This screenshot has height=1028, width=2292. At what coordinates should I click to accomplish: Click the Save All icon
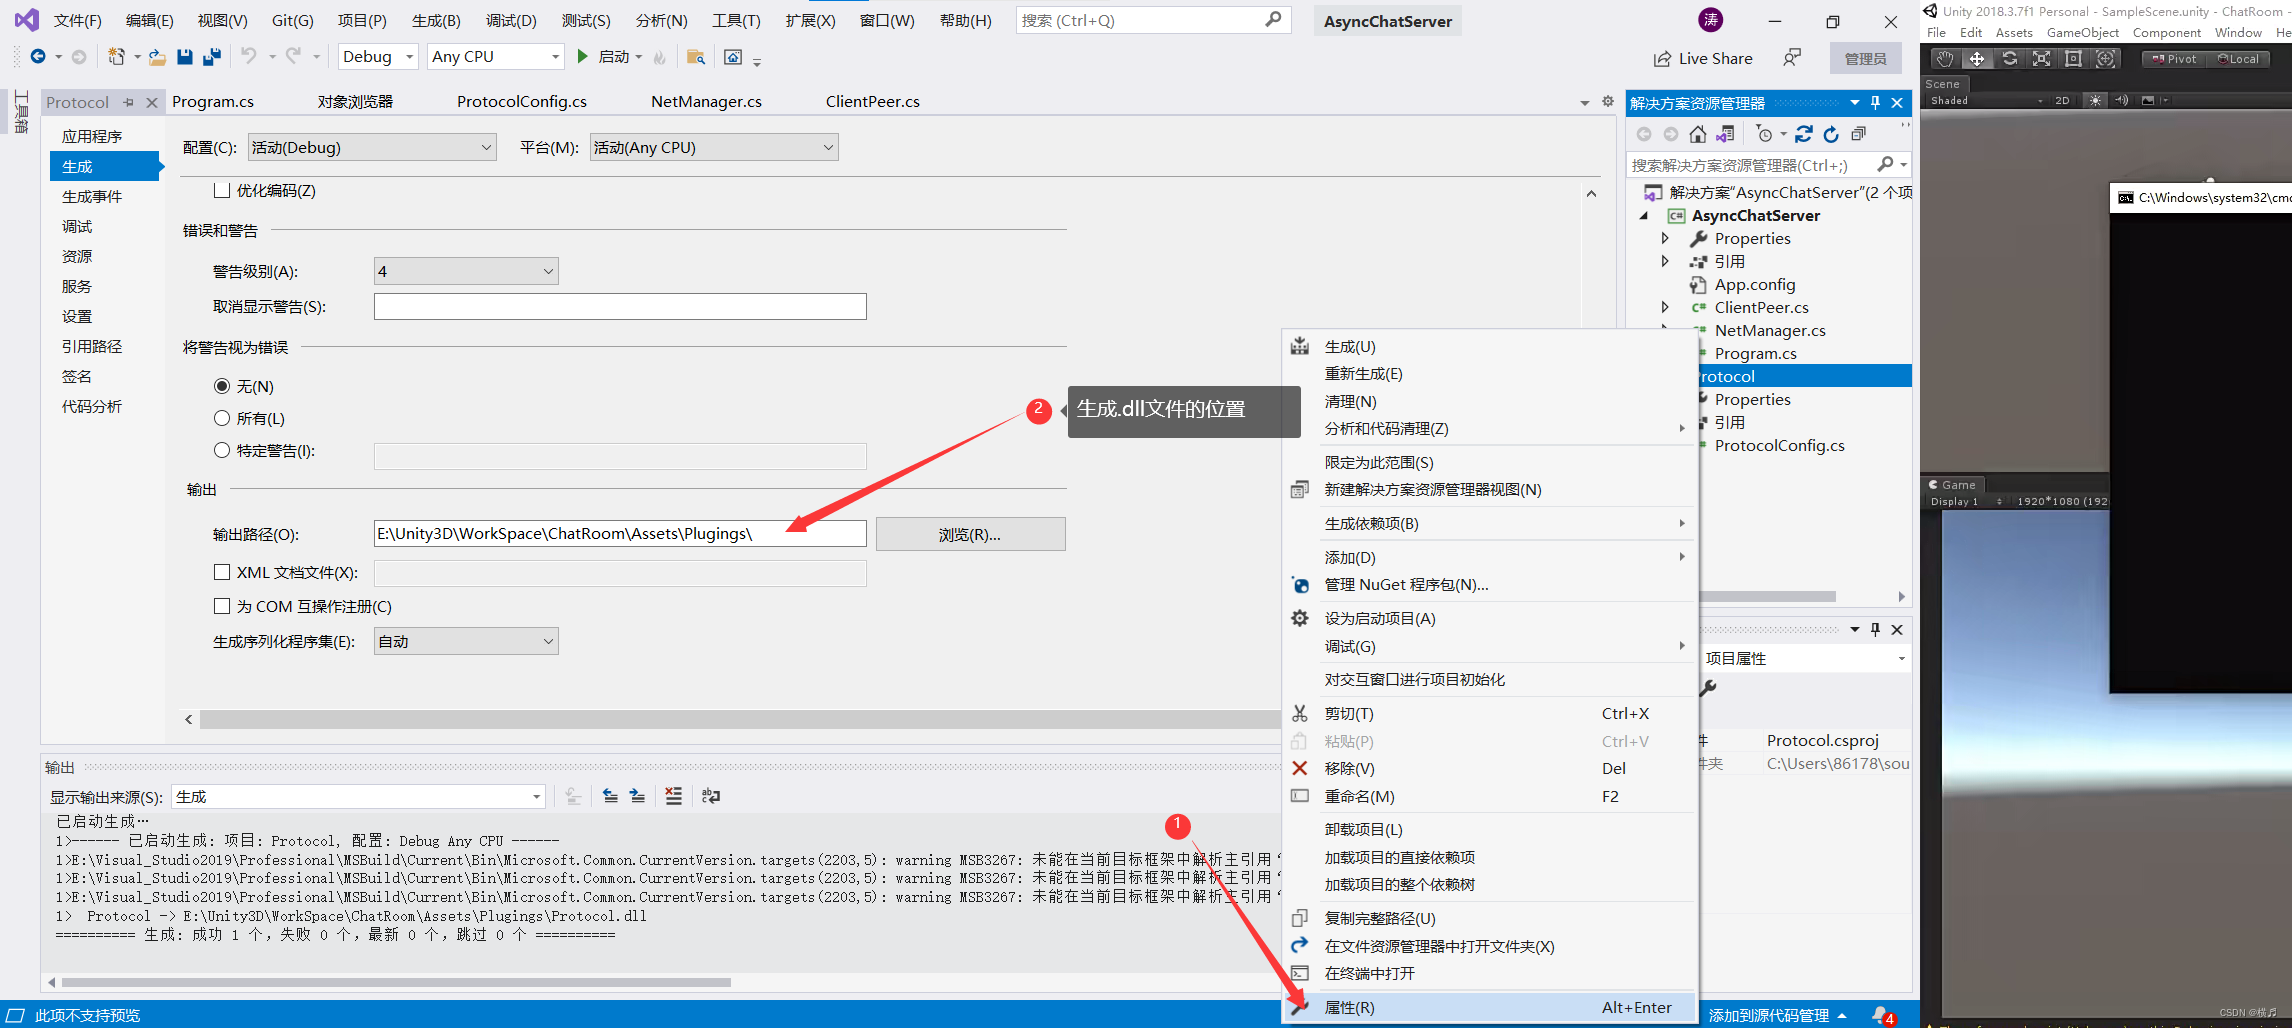click(x=211, y=57)
